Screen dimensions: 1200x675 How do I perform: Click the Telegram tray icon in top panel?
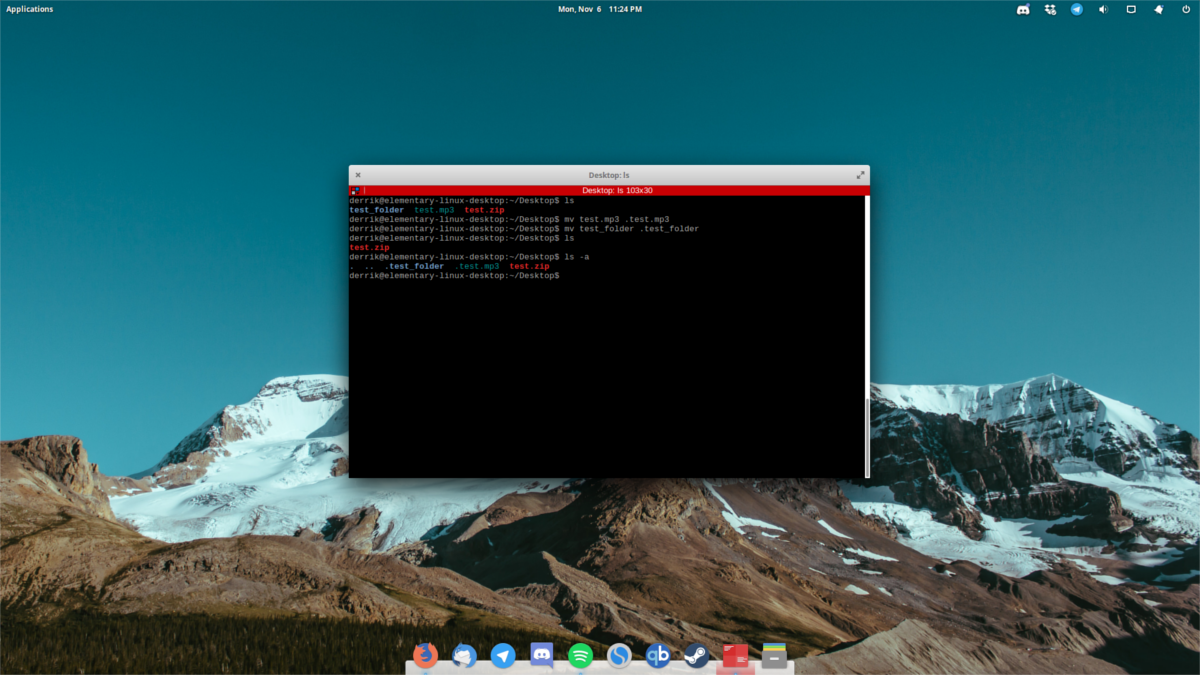point(1077,9)
